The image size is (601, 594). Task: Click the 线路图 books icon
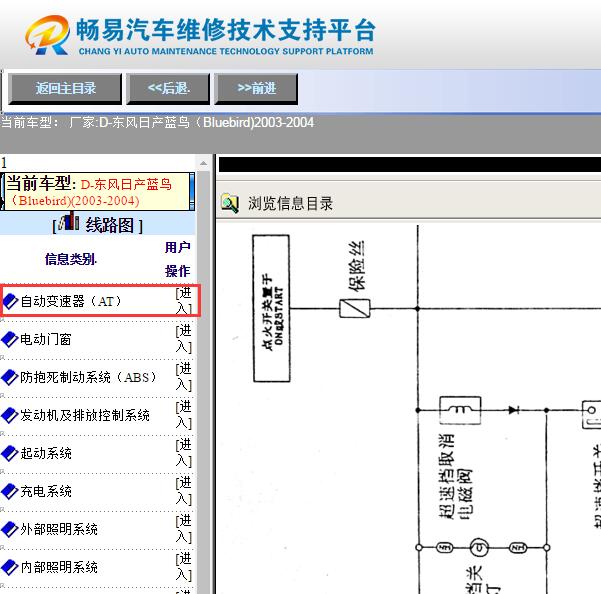[x=69, y=222]
